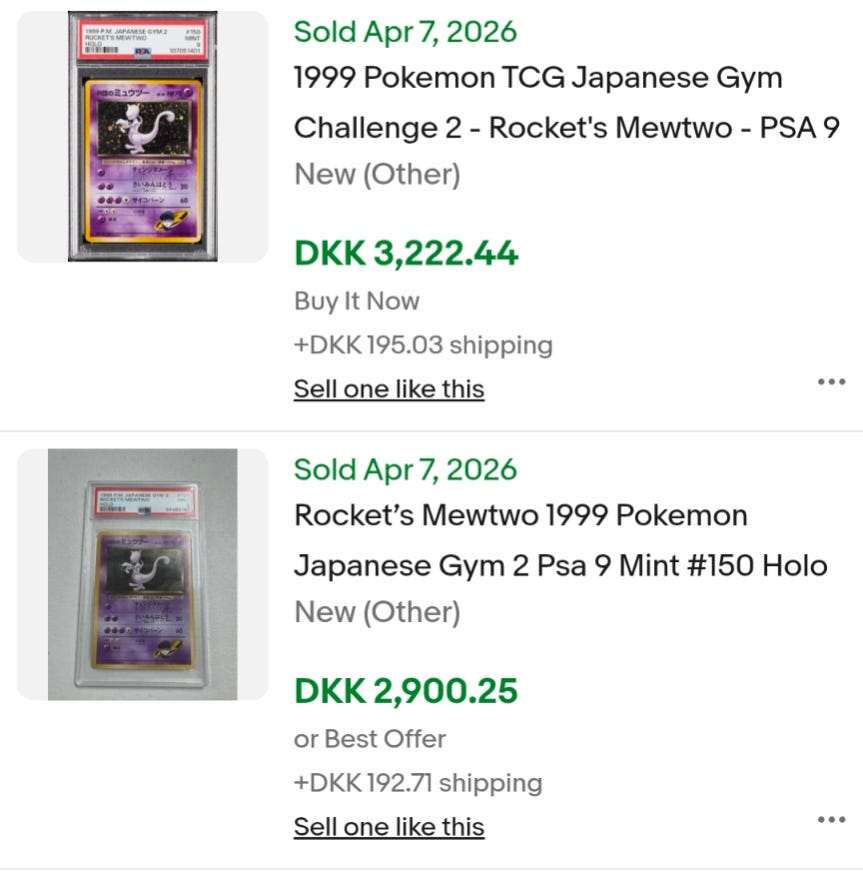This screenshot has width=863, height=876.
Task: Open the Gym Challenge 2 Rocket's Mewtwo thumbnail
Action: point(142,137)
